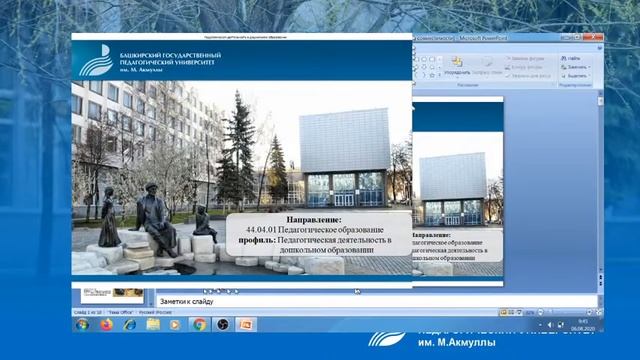Click the Башкирский государственный university logo text
Screen dimensions: 640x360
171,62
